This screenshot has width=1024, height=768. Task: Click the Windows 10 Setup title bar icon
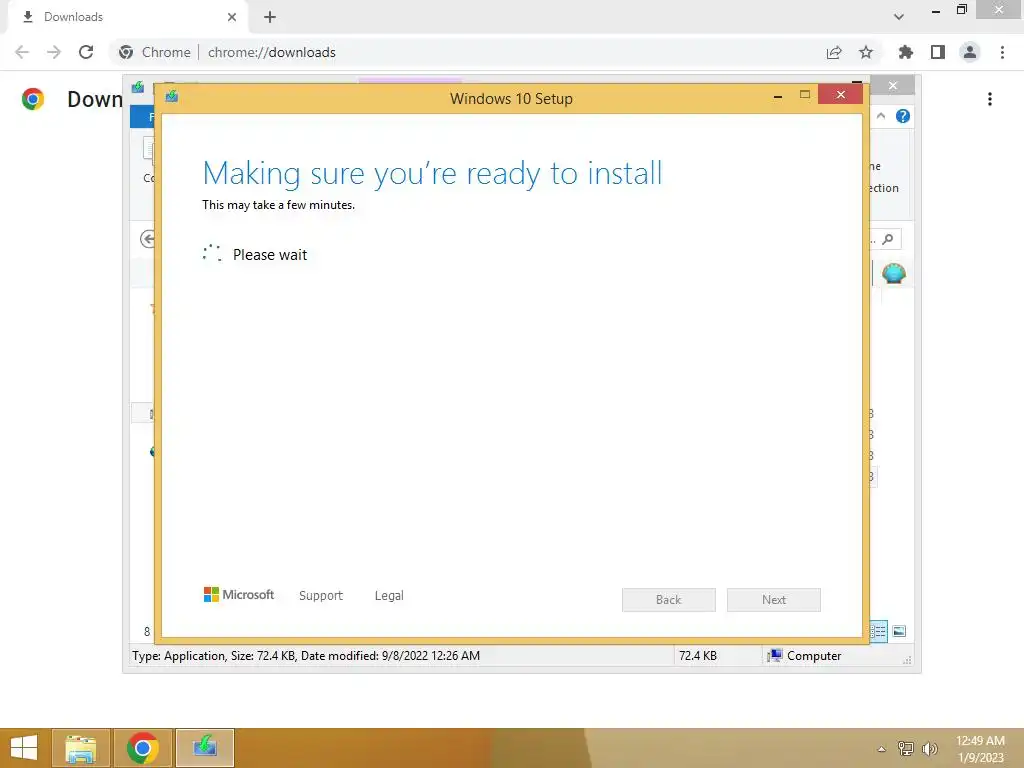tap(172, 97)
